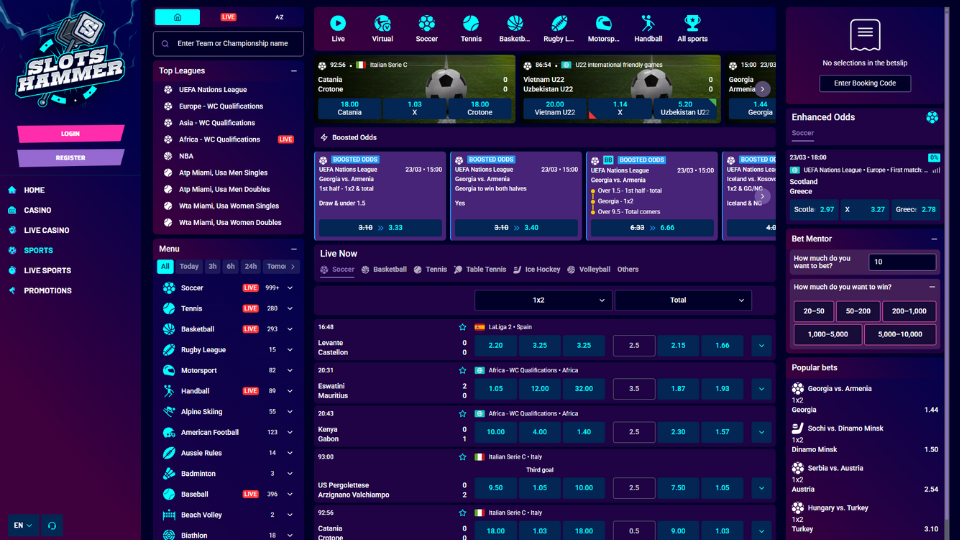Click the Aussie Rules icon in menu
The image size is (960, 540).
click(x=169, y=453)
